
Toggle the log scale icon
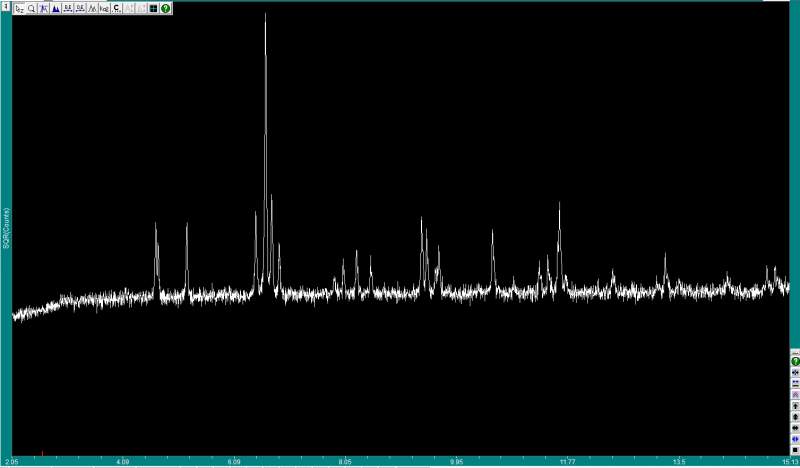click(x=105, y=9)
